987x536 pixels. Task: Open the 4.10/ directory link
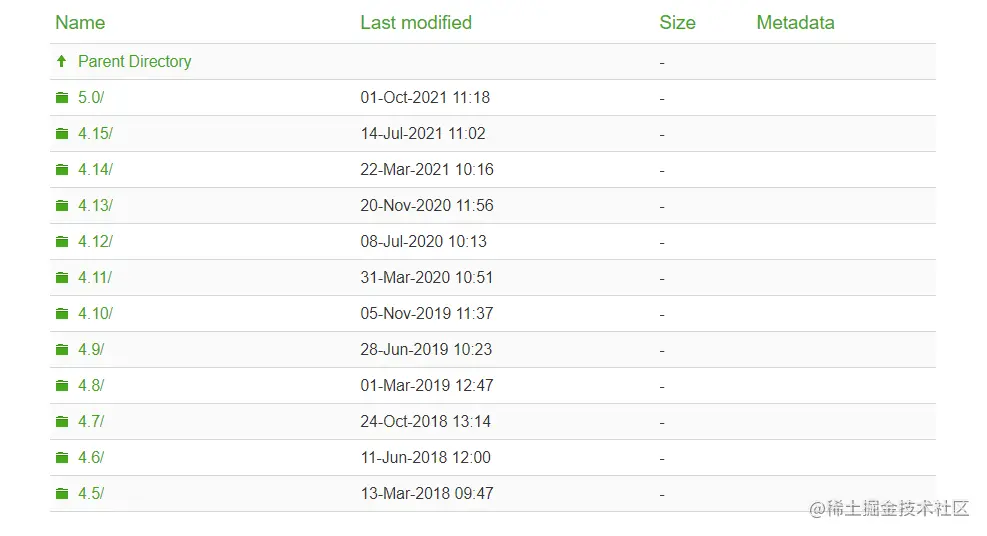[x=95, y=313]
